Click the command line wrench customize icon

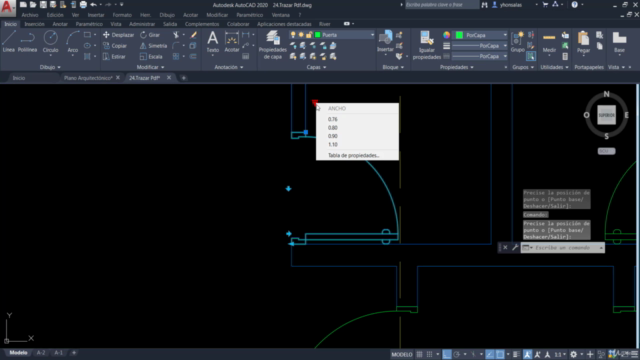pos(515,247)
